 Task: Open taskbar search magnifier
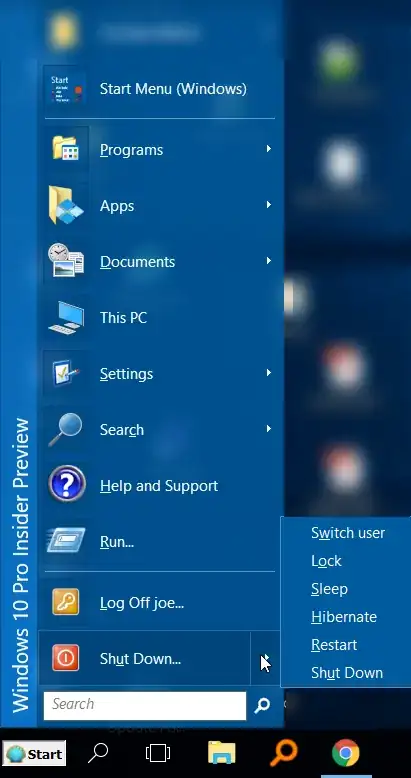pos(98,754)
